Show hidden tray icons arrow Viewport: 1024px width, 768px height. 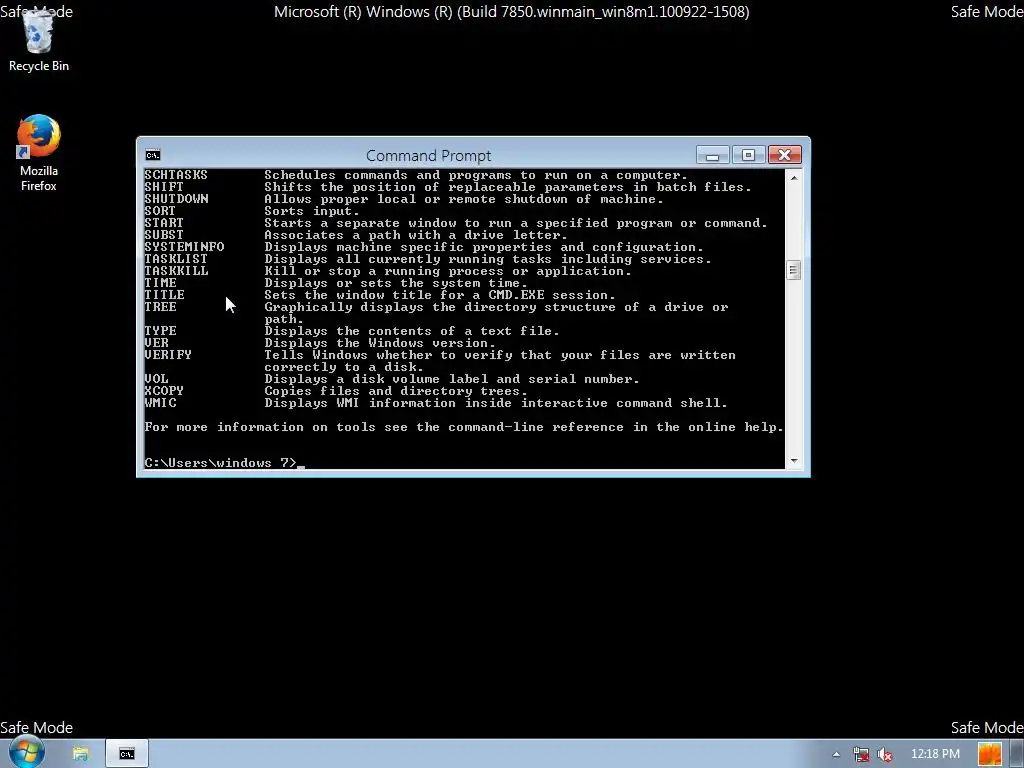(x=836, y=754)
